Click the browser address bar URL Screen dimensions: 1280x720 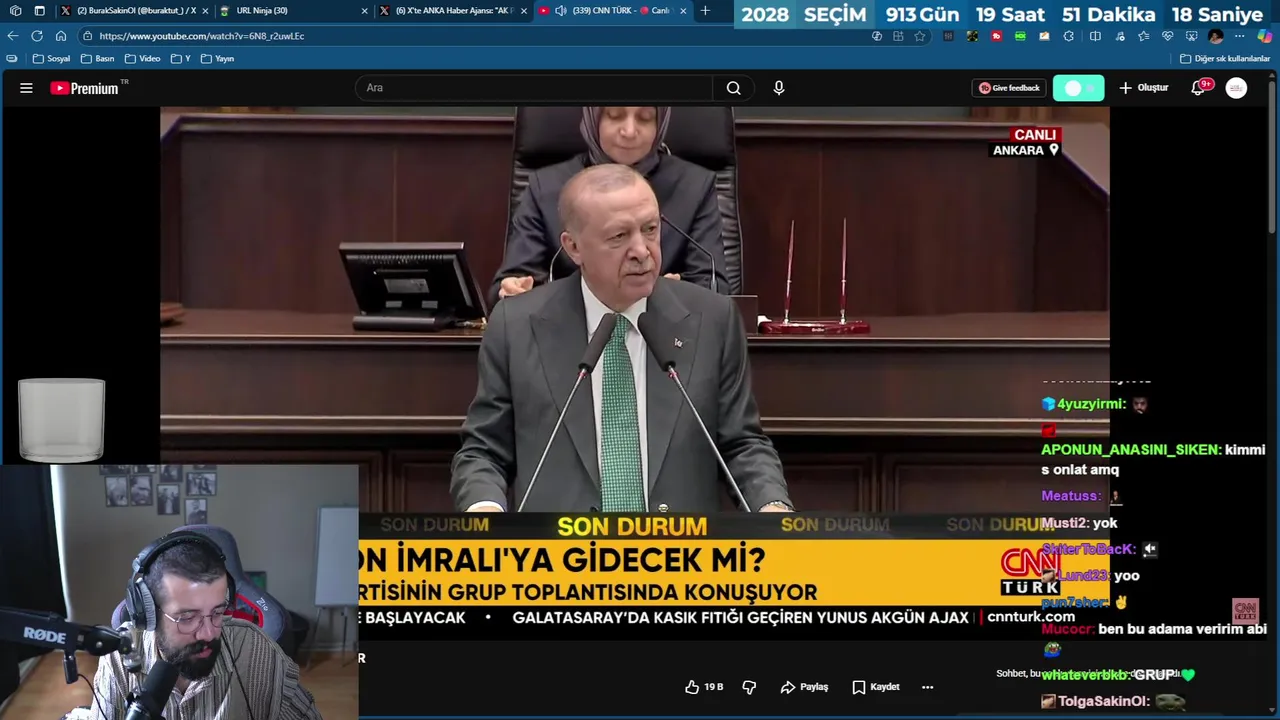[x=201, y=36]
